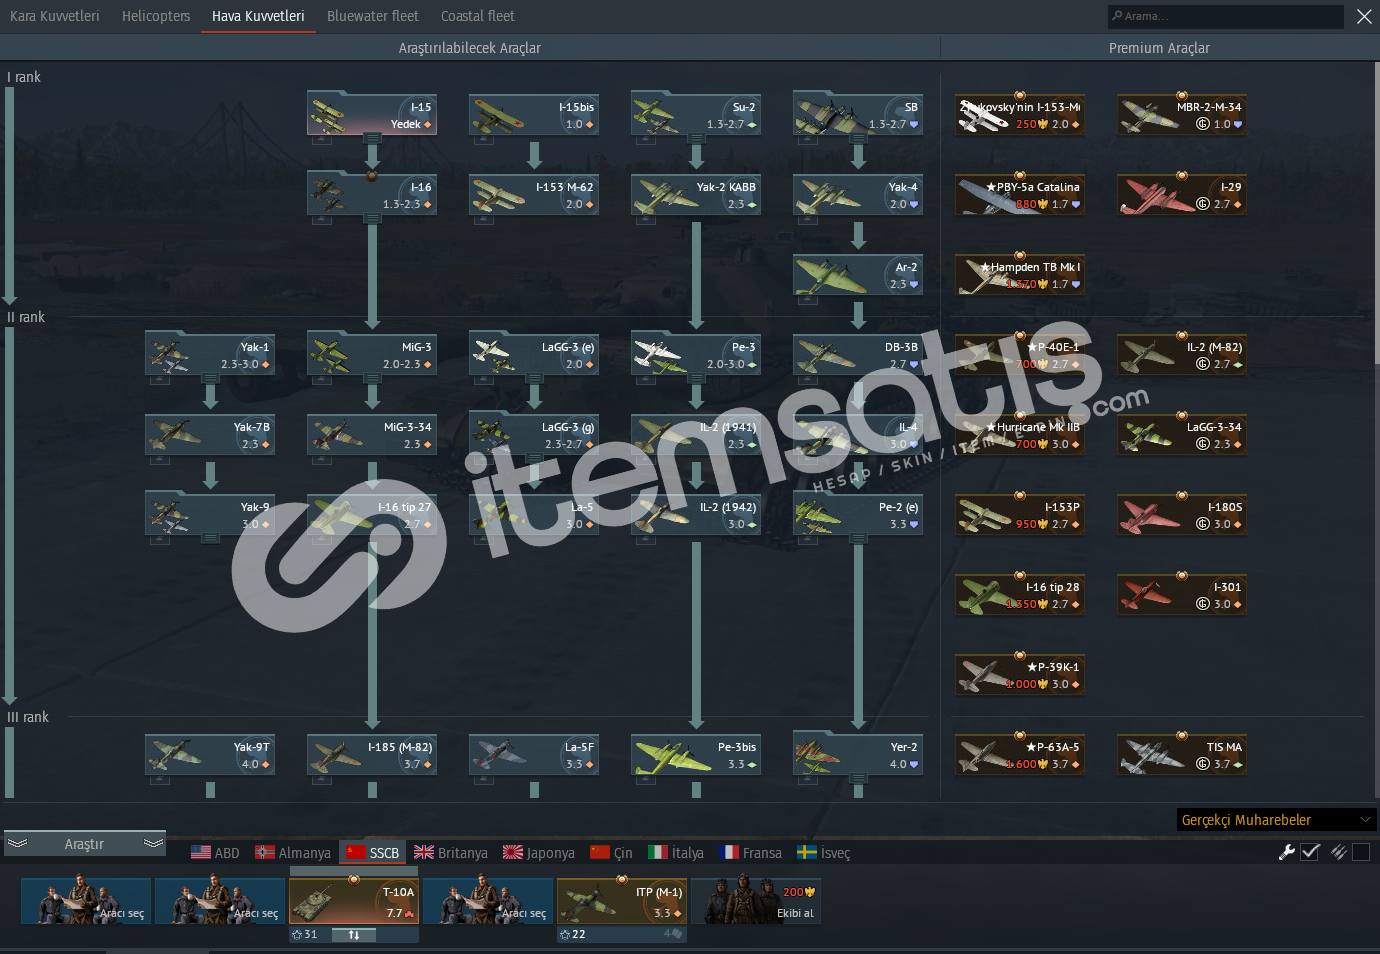Toggle the checkbox beside the wrench icon
This screenshot has width=1380, height=954.
coord(1311,852)
